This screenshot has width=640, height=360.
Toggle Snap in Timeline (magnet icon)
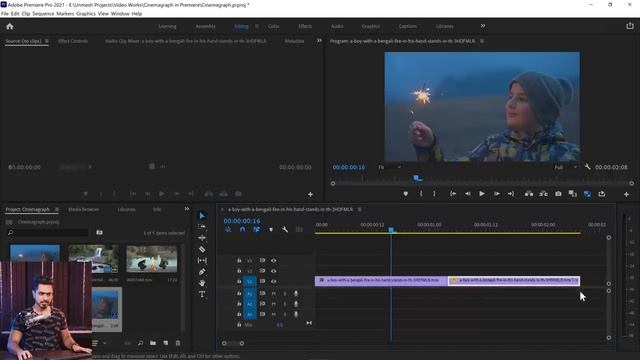coord(242,230)
